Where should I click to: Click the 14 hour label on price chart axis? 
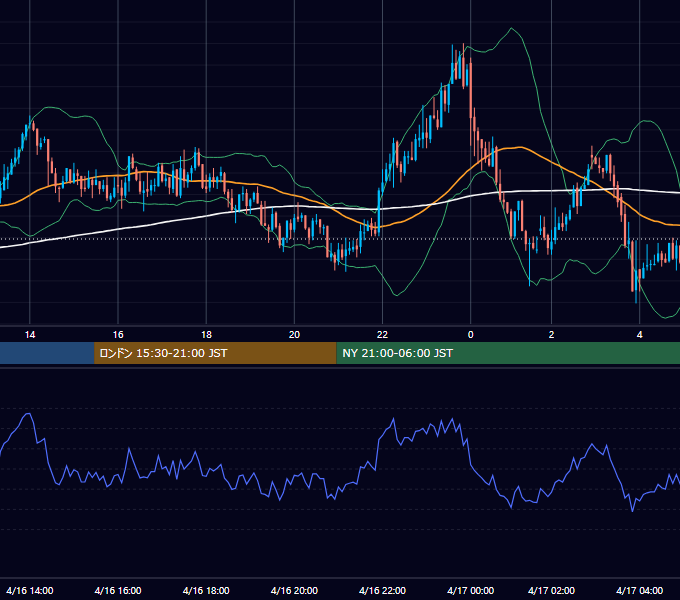pyautogui.click(x=29, y=335)
